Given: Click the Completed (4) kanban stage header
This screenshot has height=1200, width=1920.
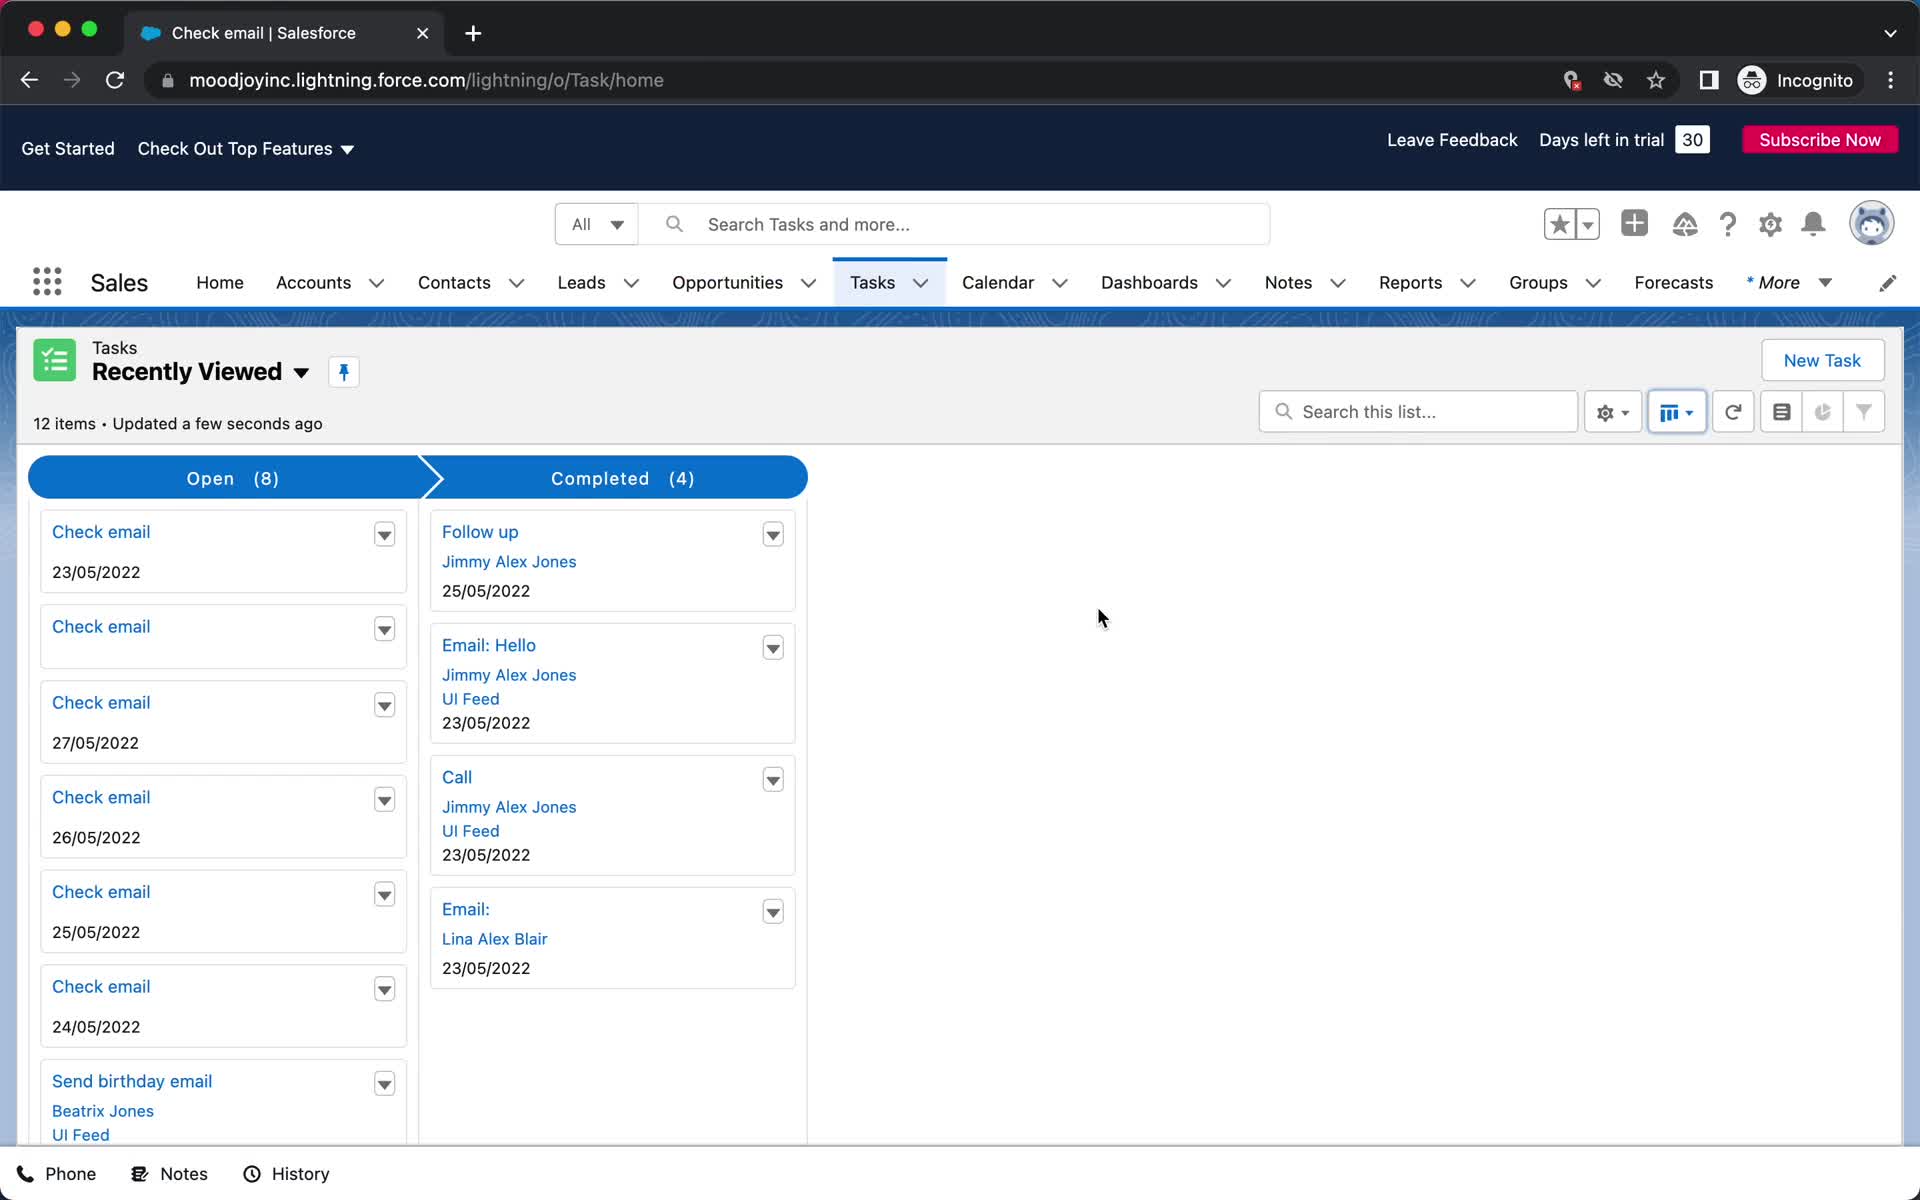Looking at the screenshot, I should tap(622, 478).
